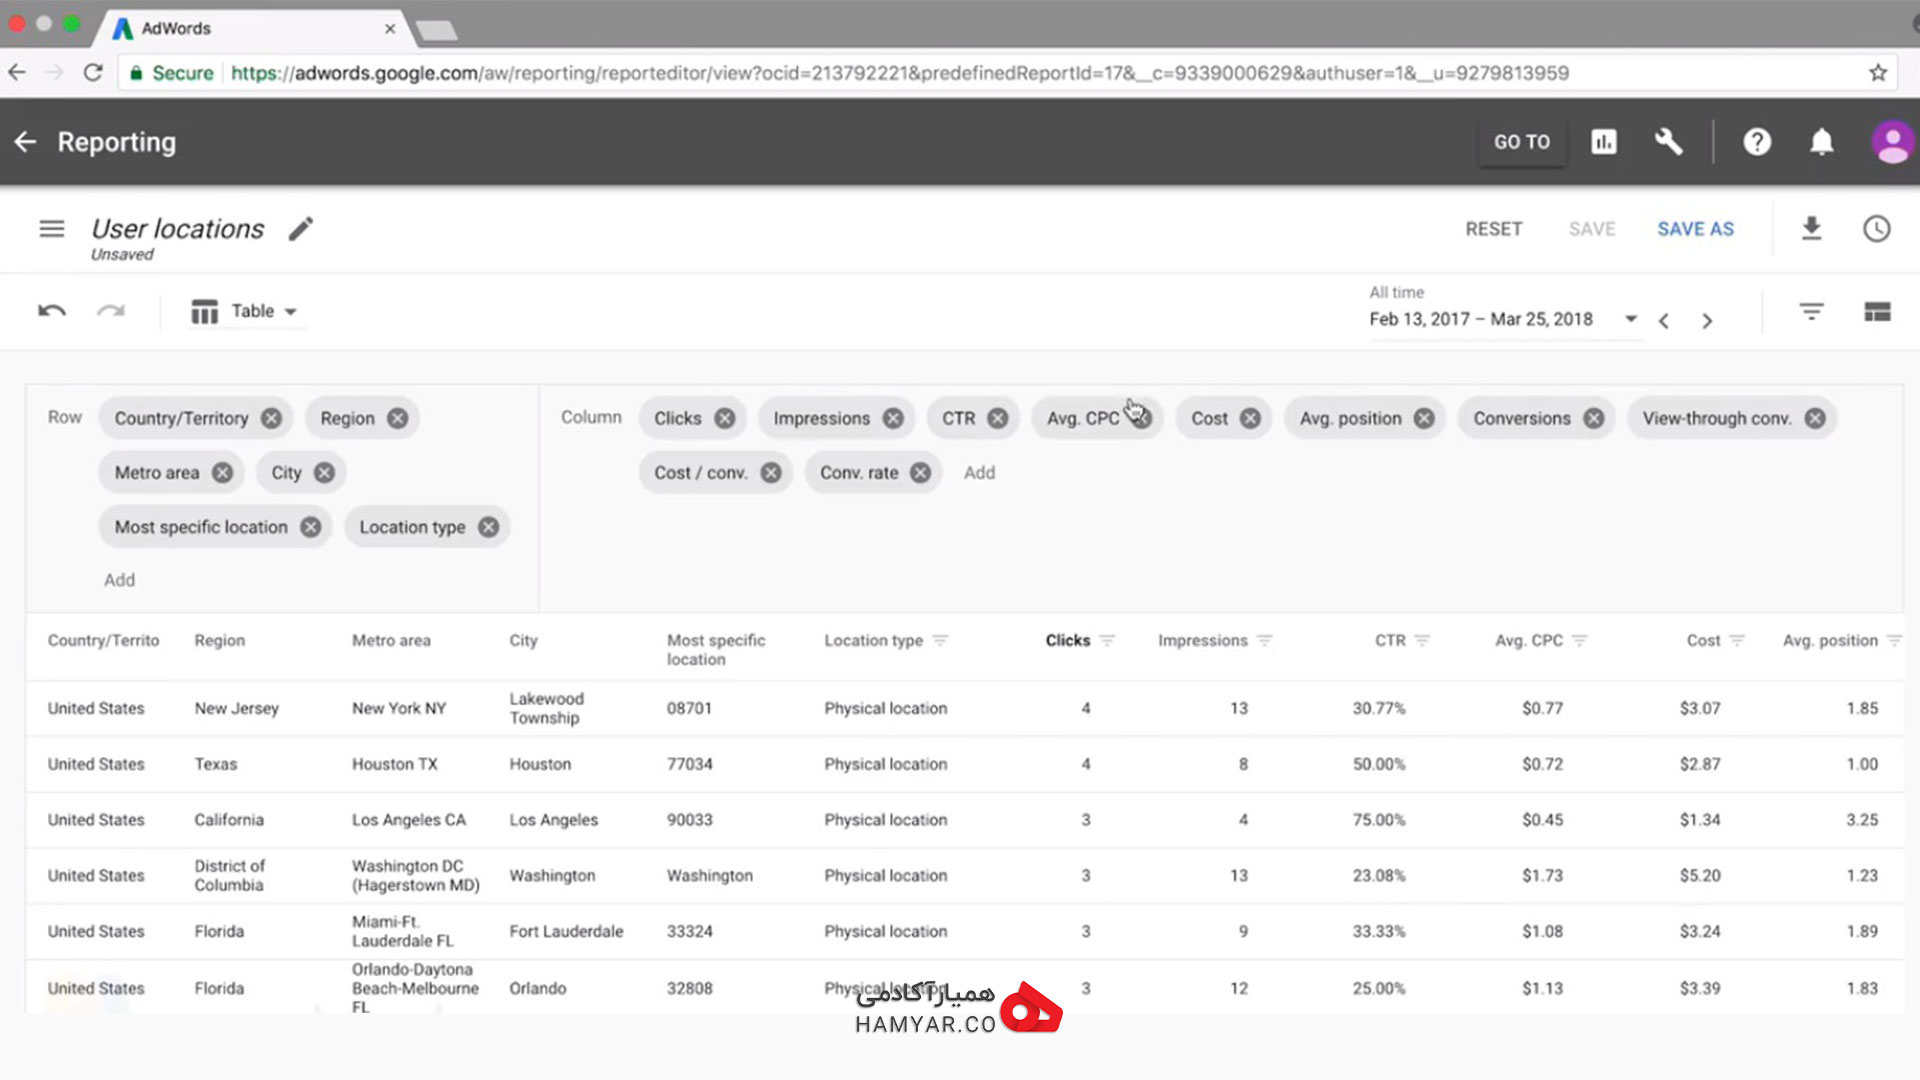Viewport: 1920px width, 1080px height.
Task: Focus the browser address bar URL
Action: pyautogui.click(x=900, y=73)
